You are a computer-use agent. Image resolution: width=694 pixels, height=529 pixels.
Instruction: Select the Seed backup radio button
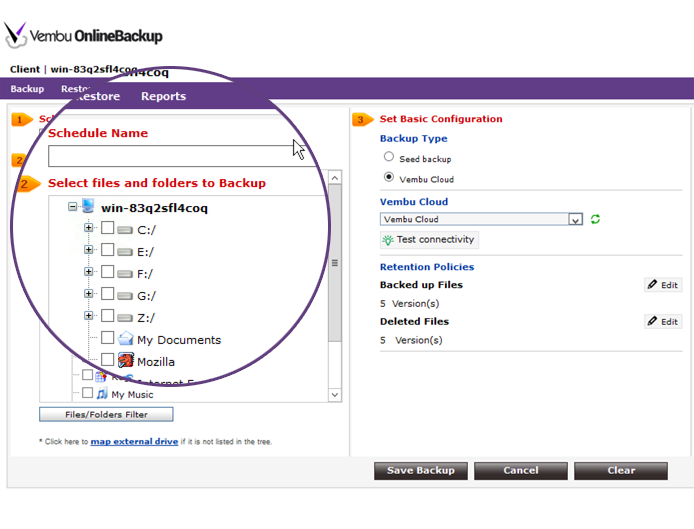[x=389, y=156]
